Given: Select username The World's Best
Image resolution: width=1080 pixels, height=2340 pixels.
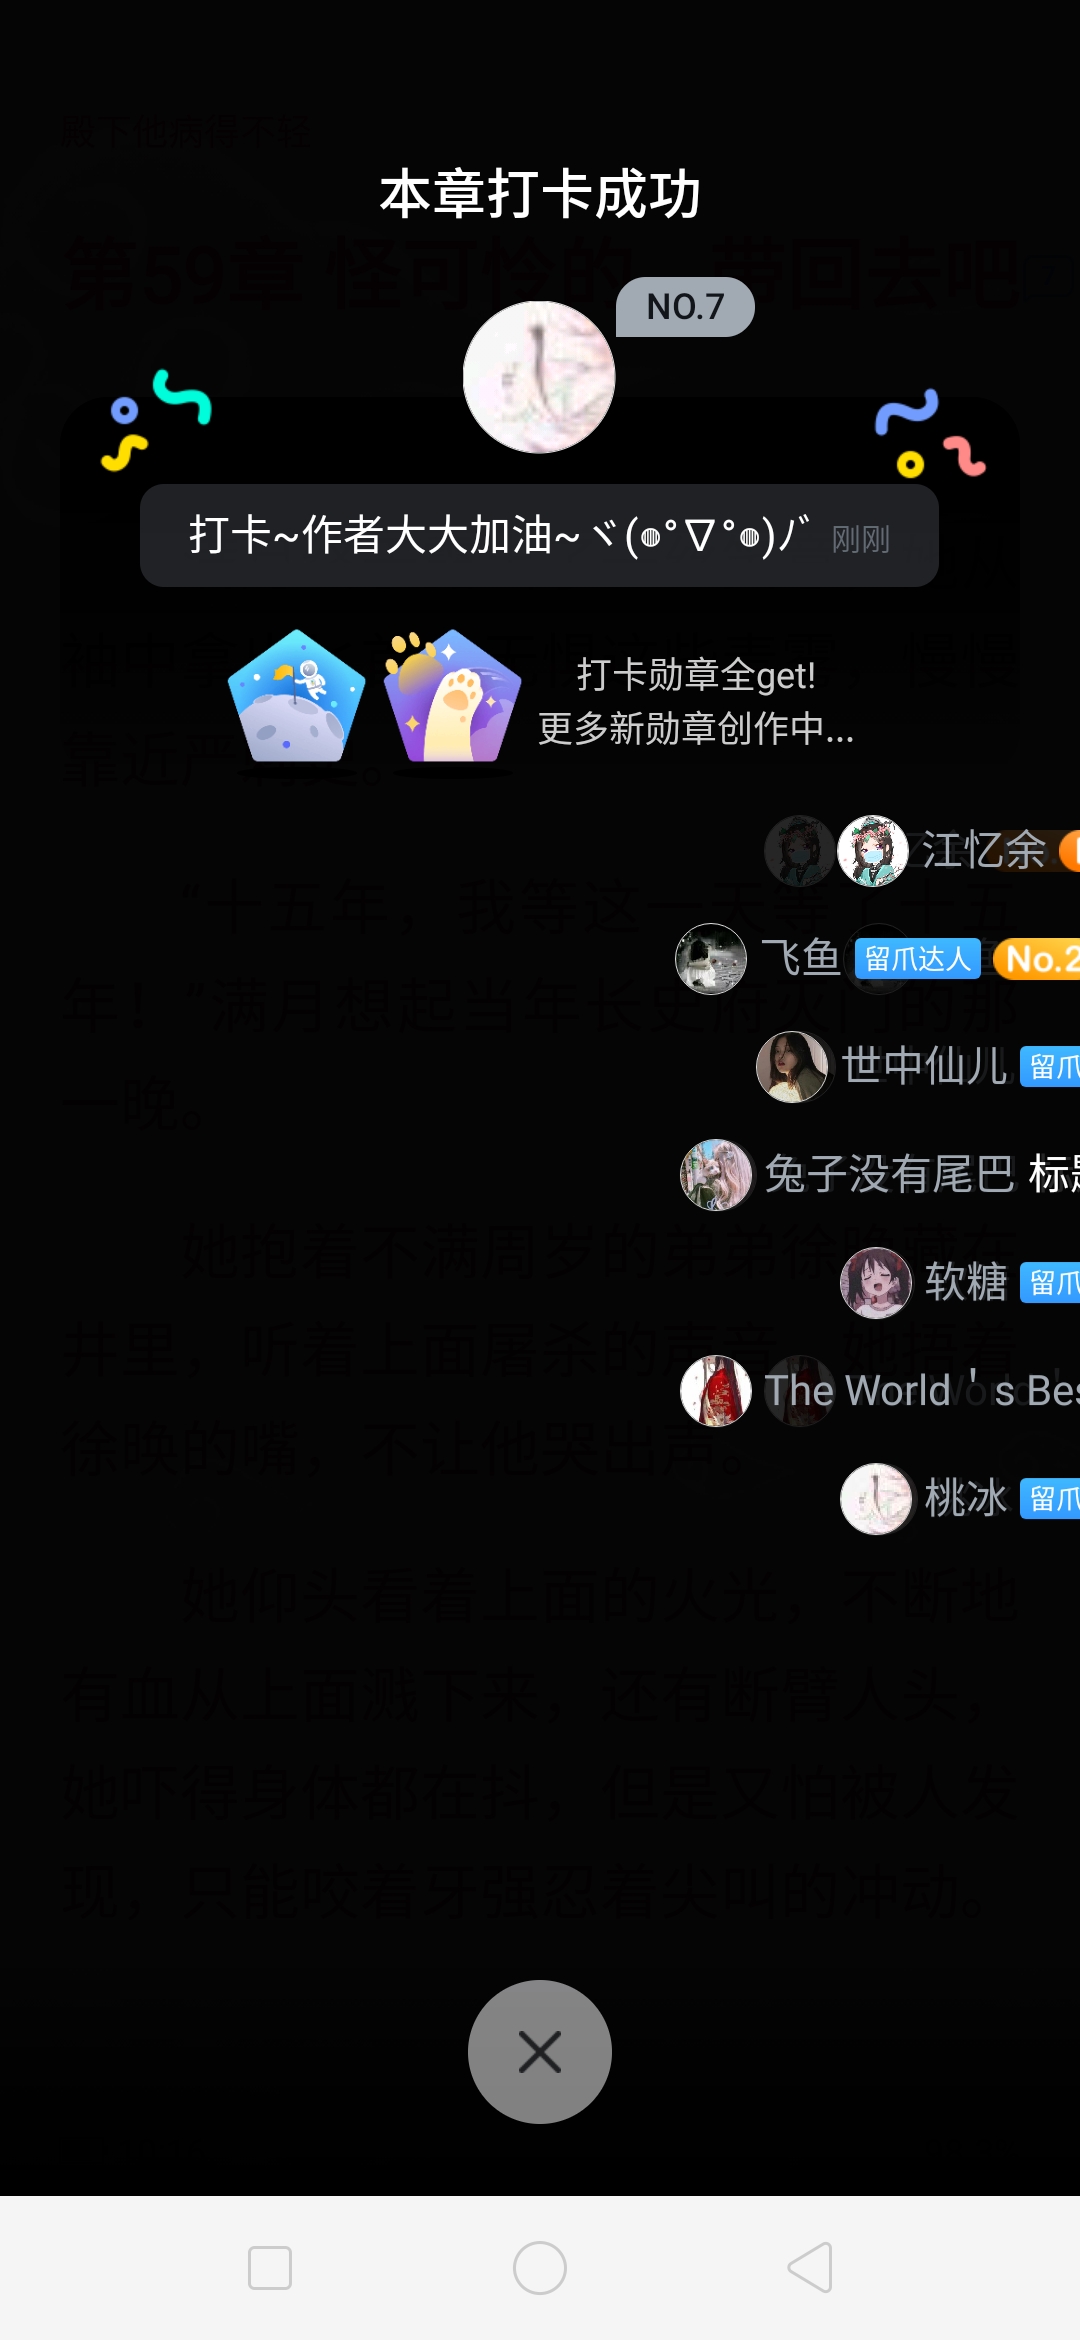Looking at the screenshot, I should [x=922, y=1390].
